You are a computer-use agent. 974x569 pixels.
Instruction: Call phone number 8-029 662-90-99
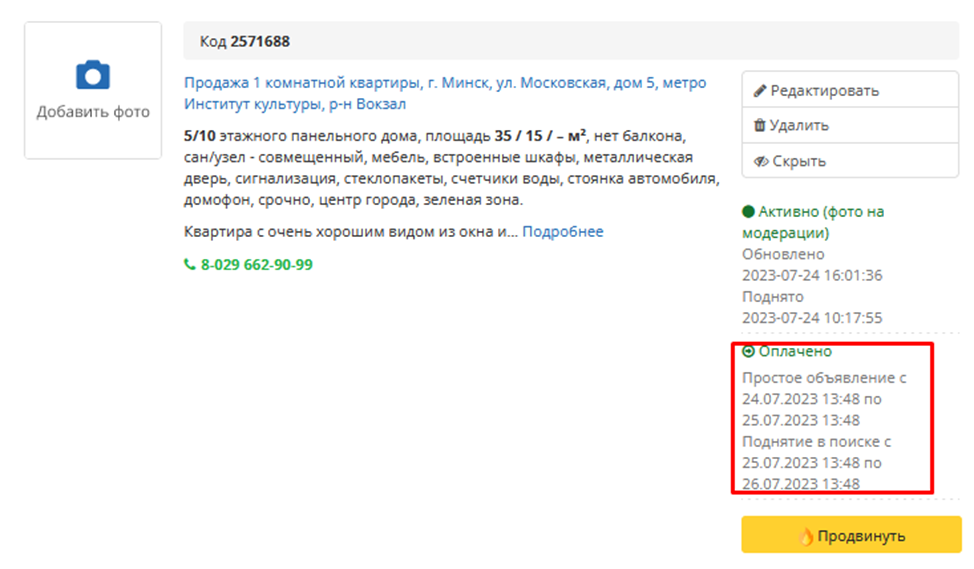[257, 265]
